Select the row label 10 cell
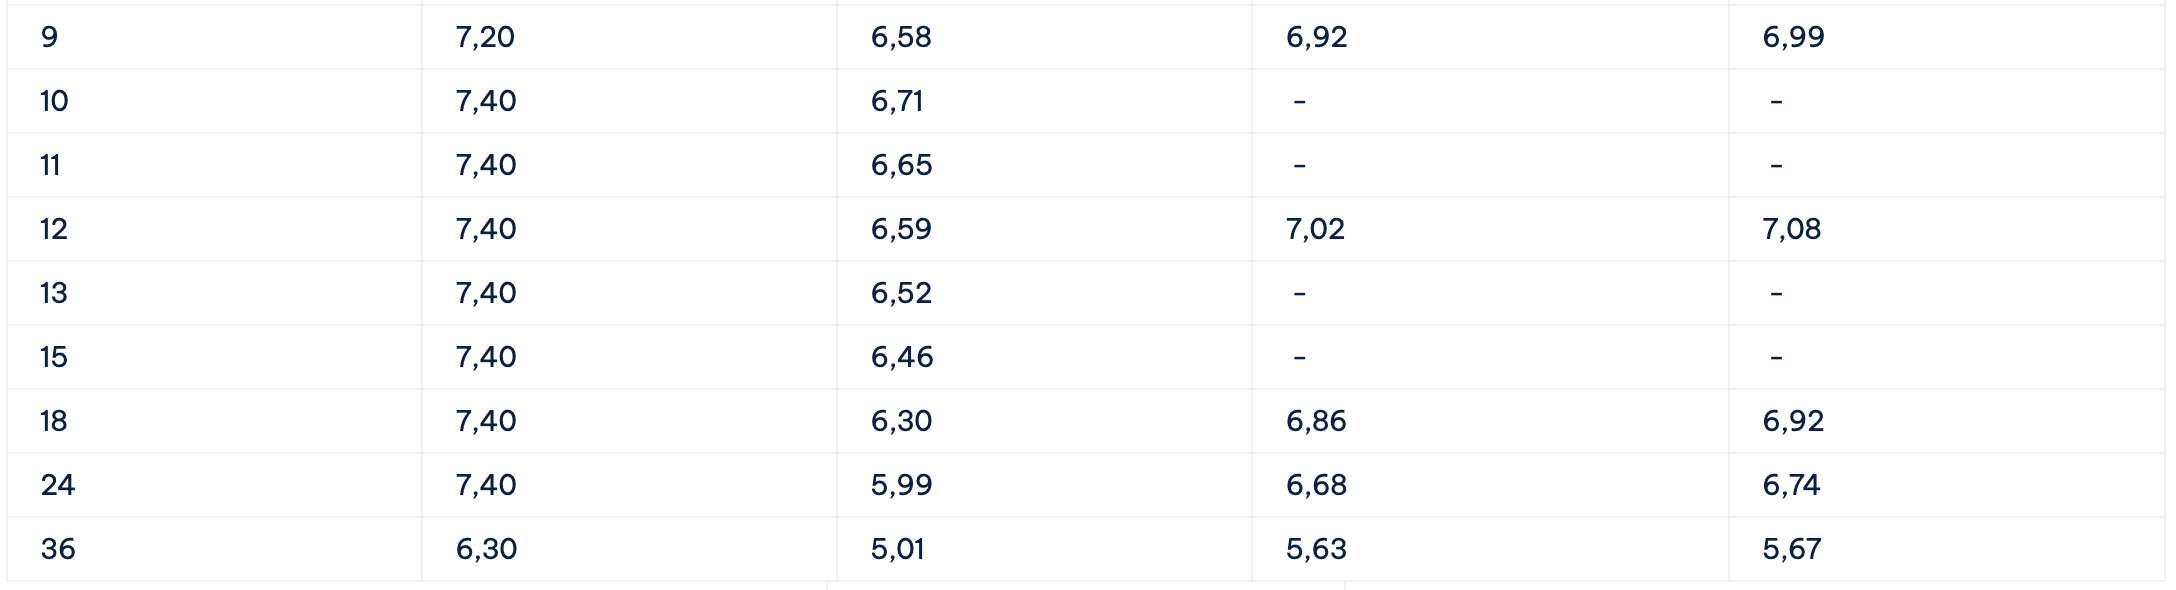Screen dimensions: 2176x590 pos(54,101)
